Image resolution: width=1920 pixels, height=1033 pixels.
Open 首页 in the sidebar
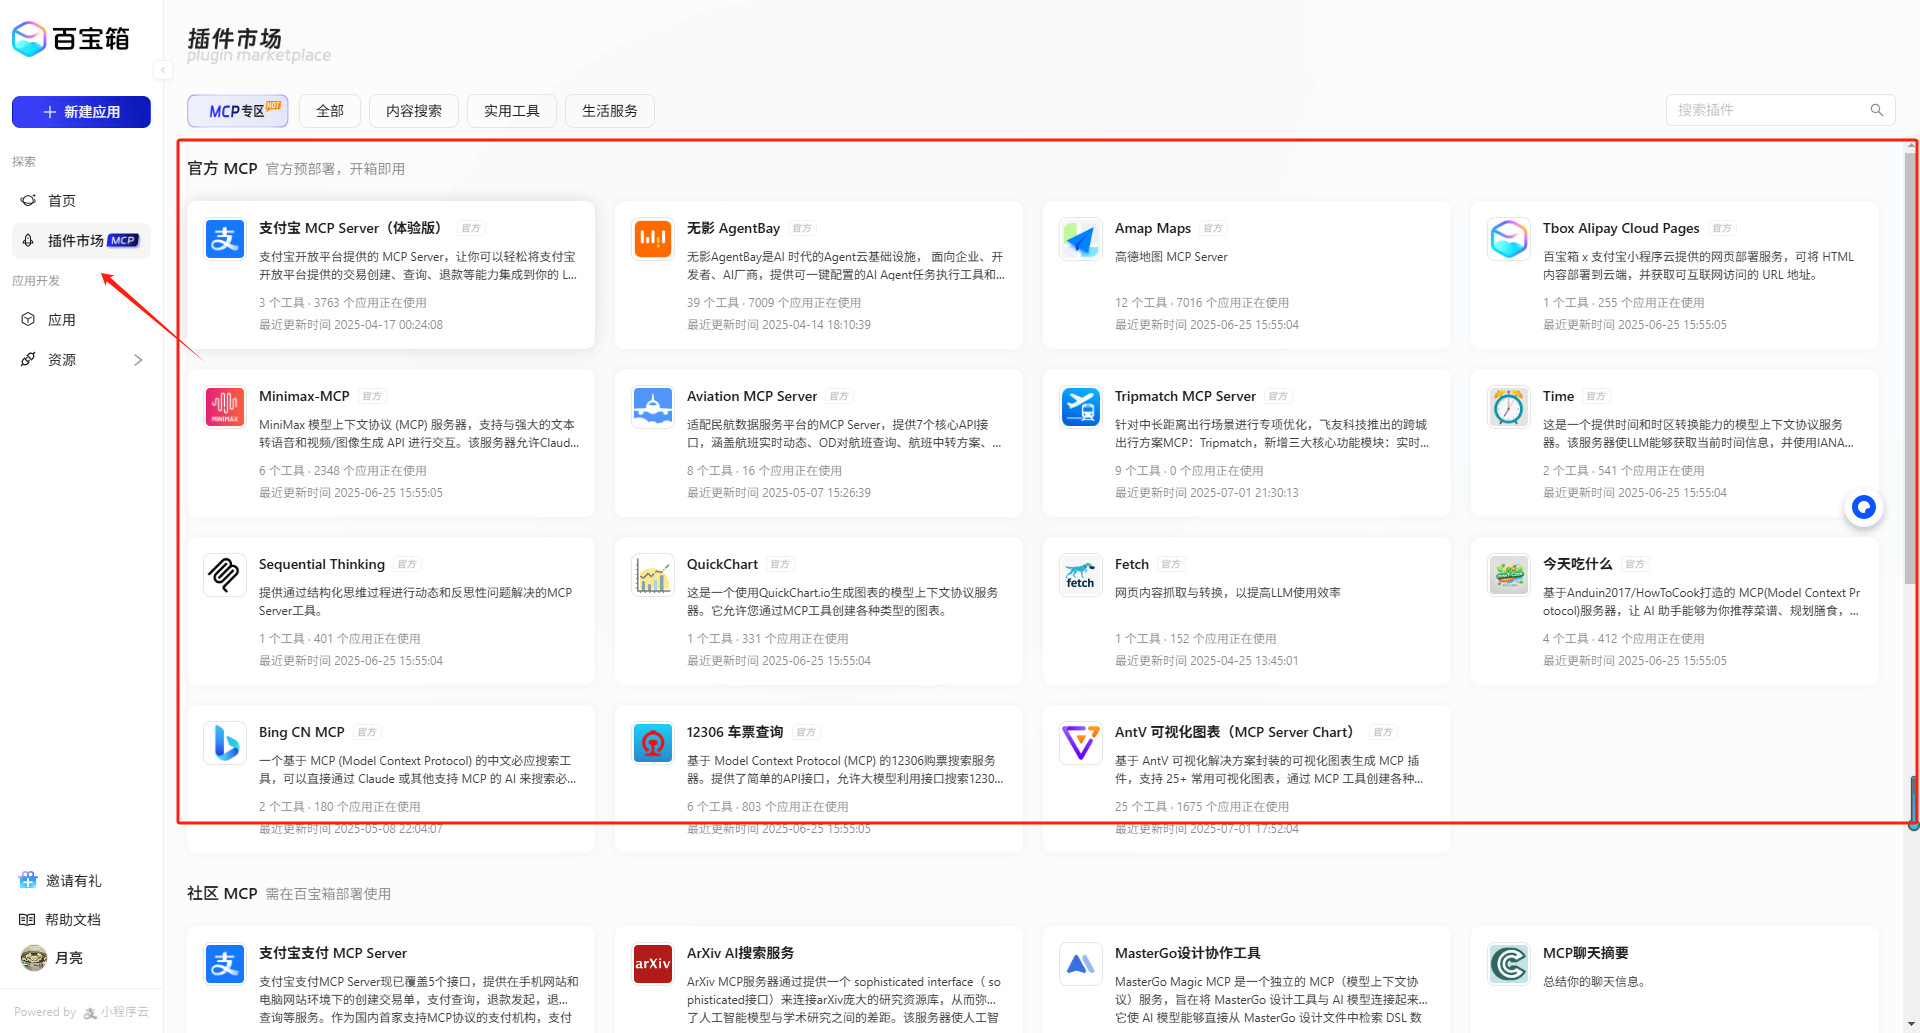[81, 201]
